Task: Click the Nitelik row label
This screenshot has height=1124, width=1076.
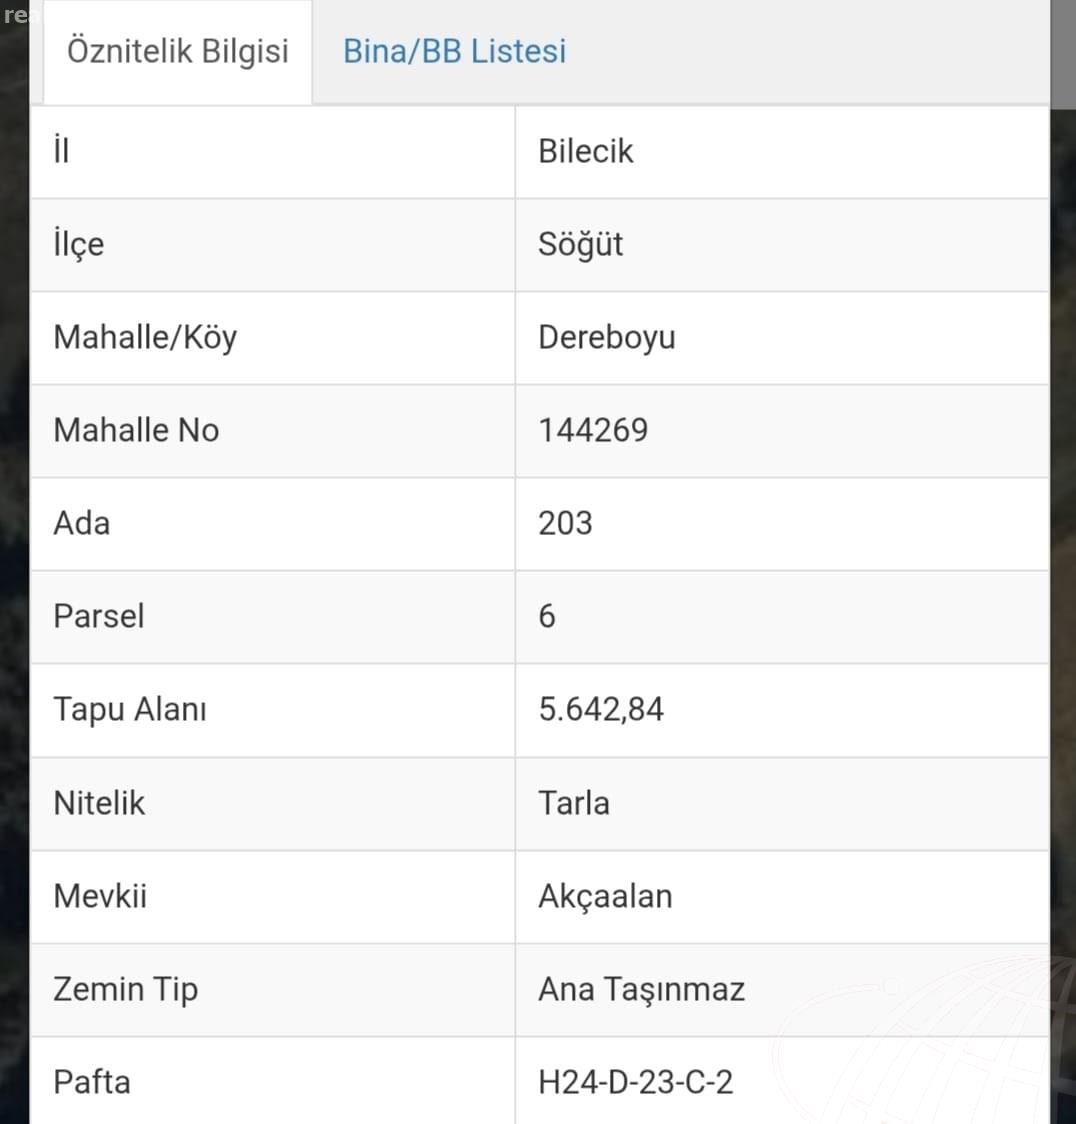Action: 99,803
